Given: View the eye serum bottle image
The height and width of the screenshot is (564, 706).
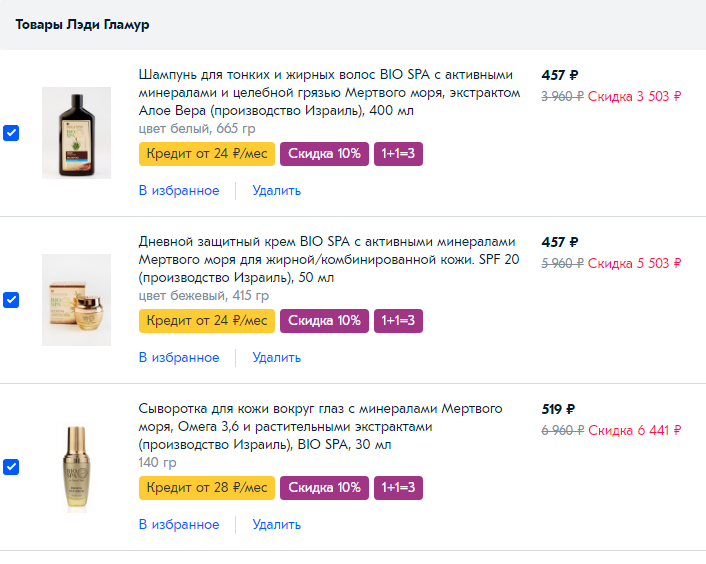Looking at the screenshot, I should coord(76,467).
